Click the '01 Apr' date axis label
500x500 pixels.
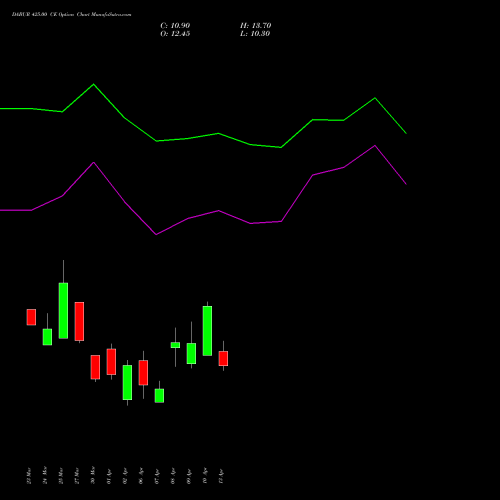(x=109, y=476)
